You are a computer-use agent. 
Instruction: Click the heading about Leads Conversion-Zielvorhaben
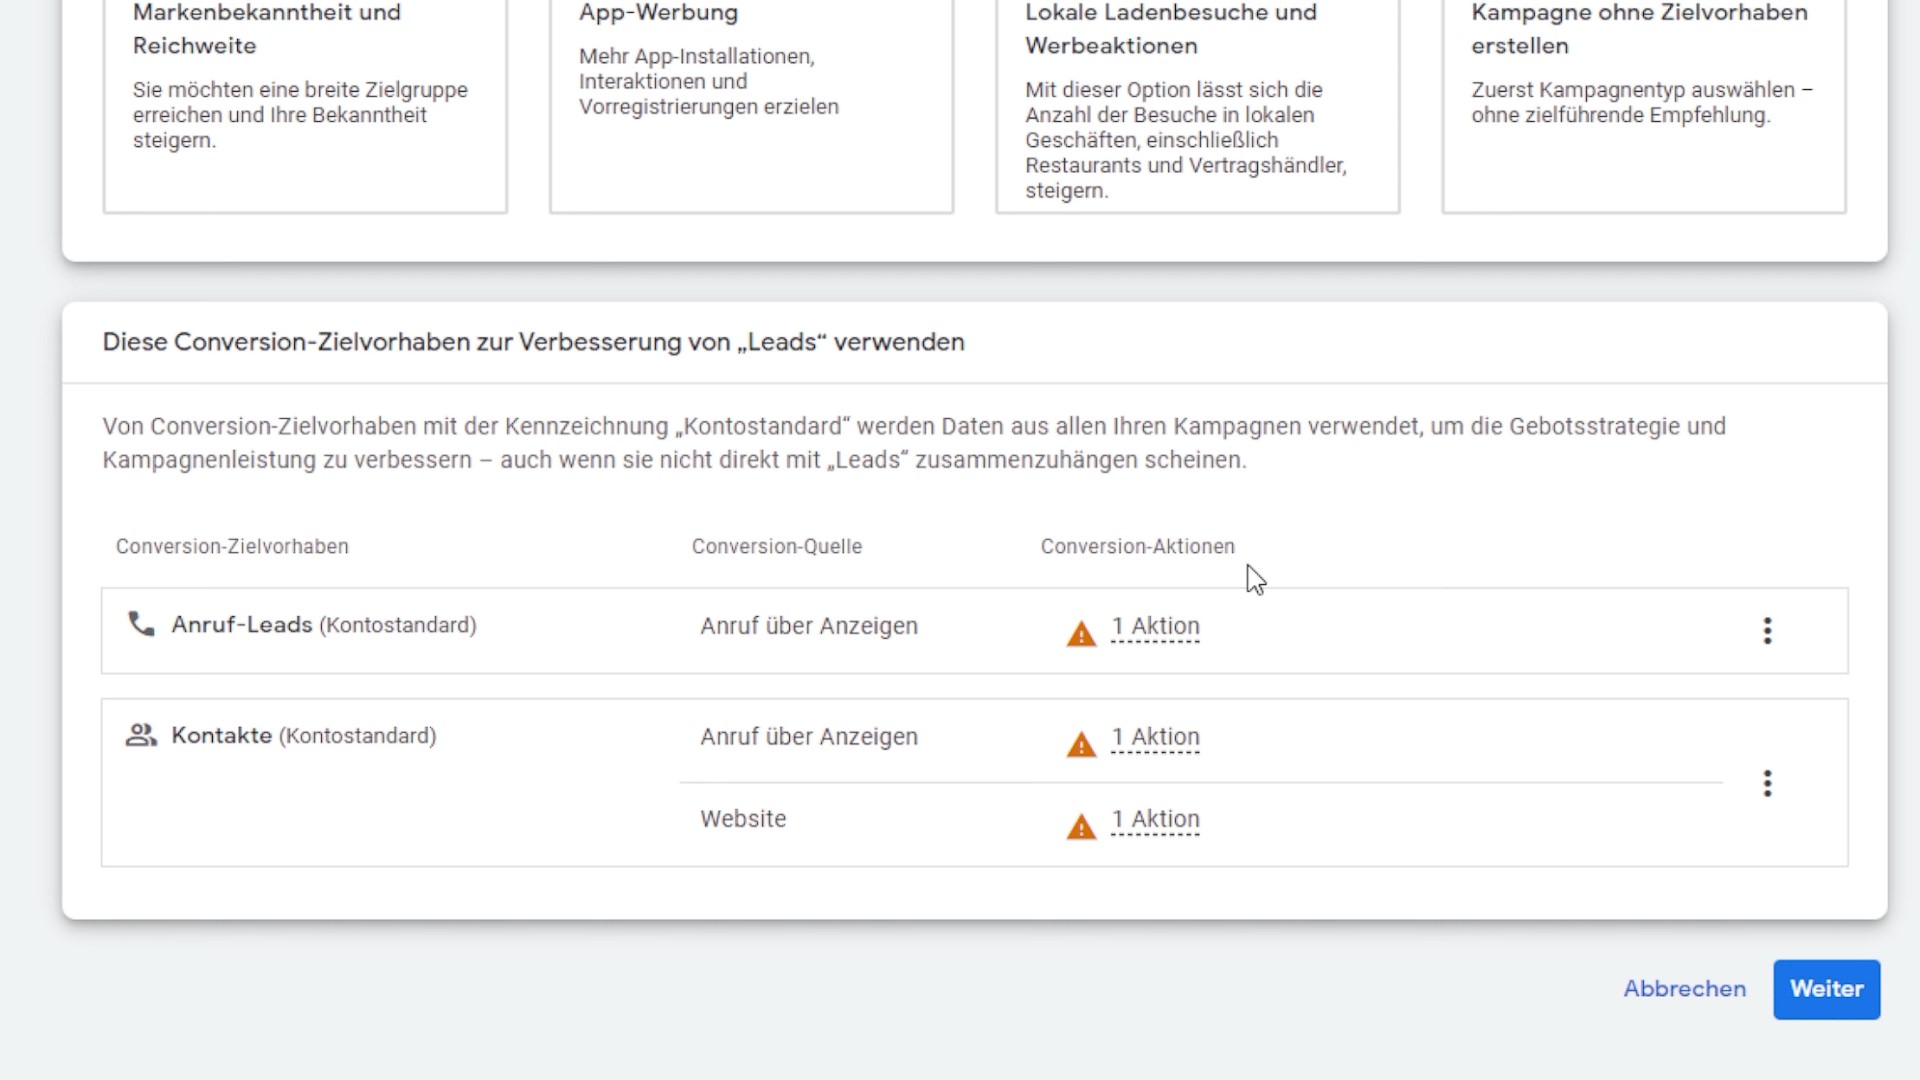pyautogui.click(x=533, y=342)
